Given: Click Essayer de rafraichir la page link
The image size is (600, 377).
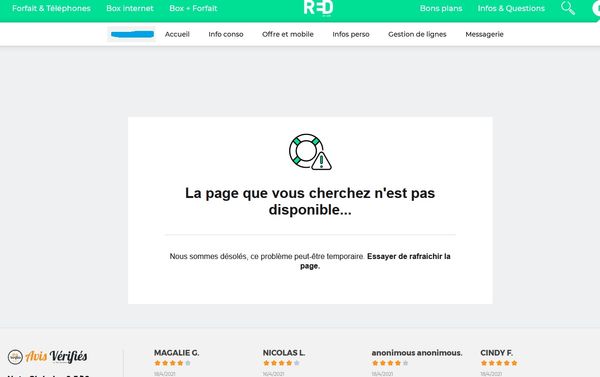Looking at the screenshot, I should tap(375, 261).
